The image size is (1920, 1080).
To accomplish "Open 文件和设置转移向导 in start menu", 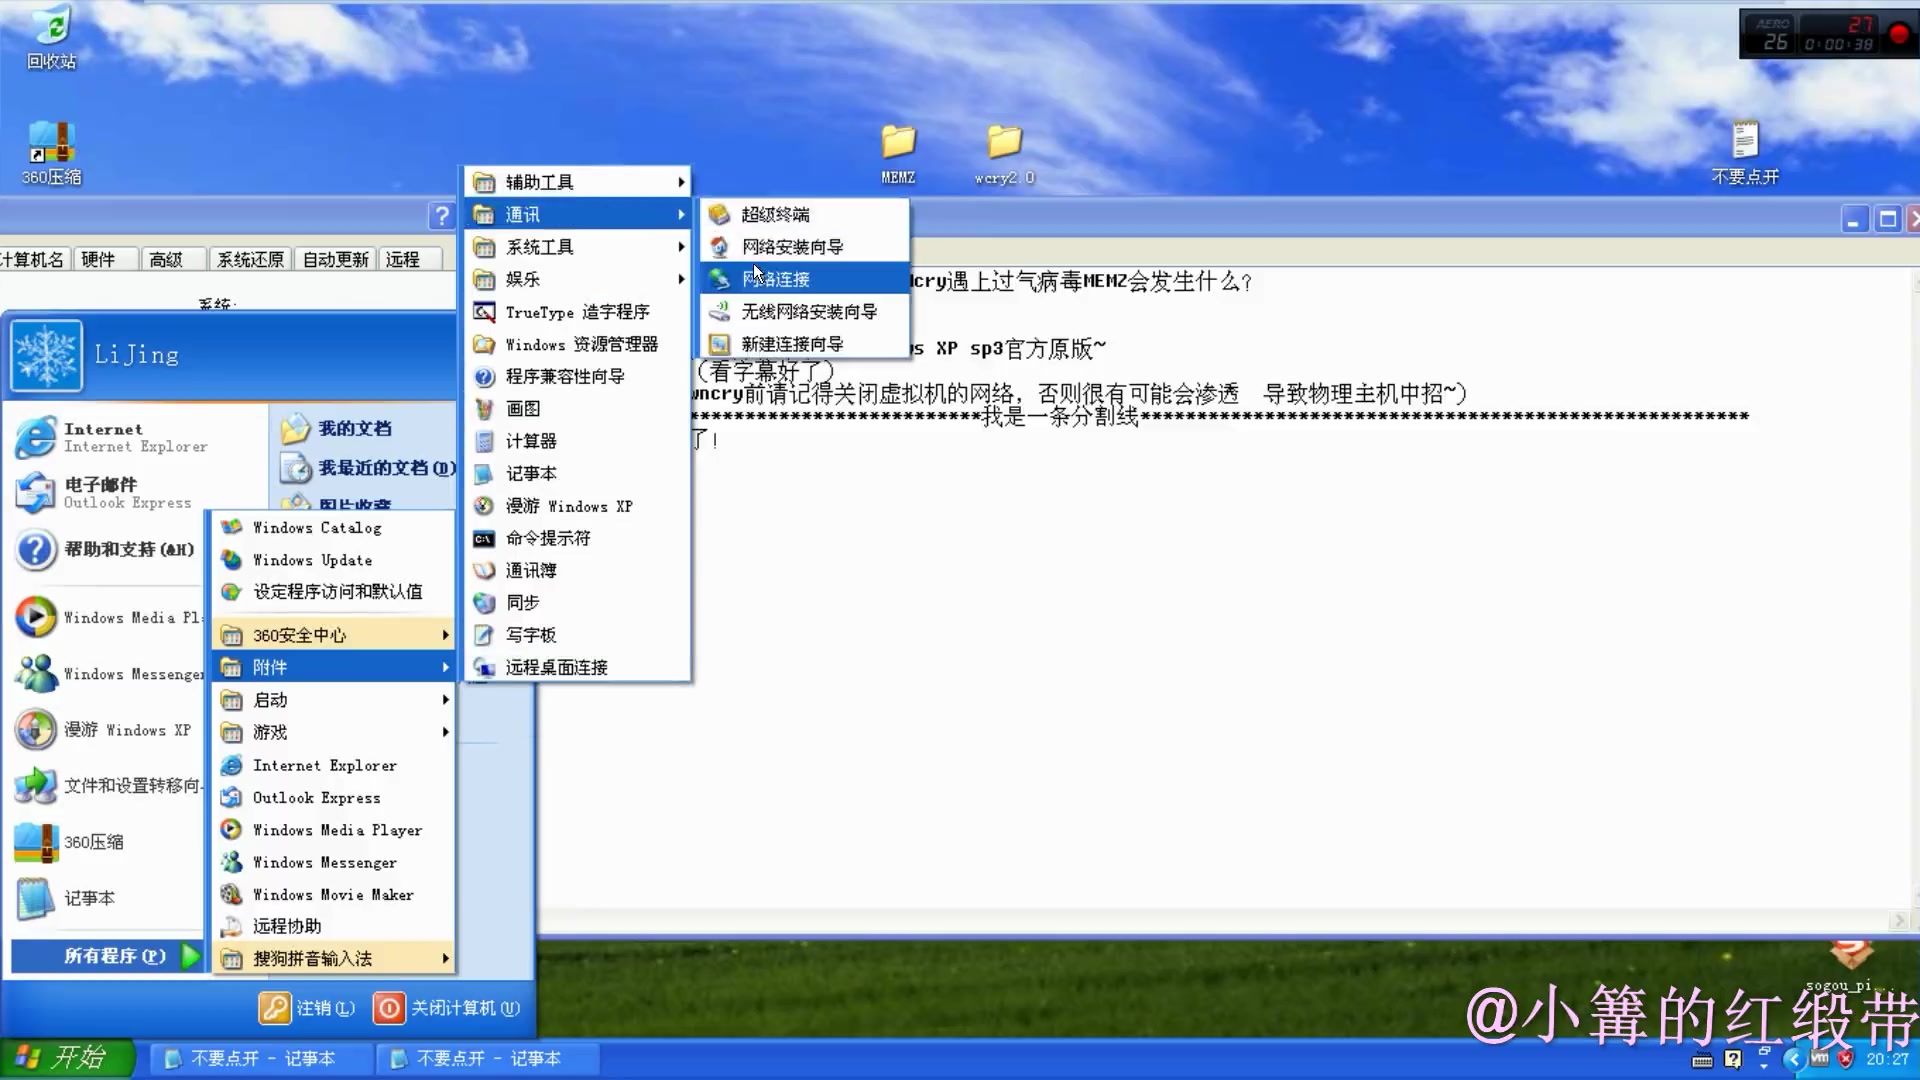I will [x=107, y=786].
